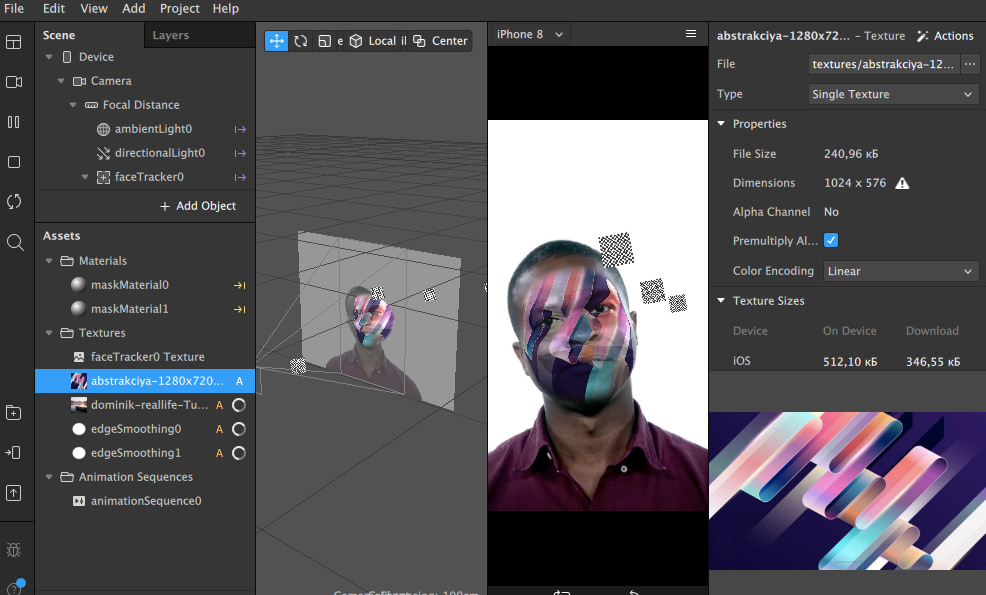Viewport: 986px width, 595px height.
Task: Click the arrow icon next to faceTracker0
Action: point(240,177)
